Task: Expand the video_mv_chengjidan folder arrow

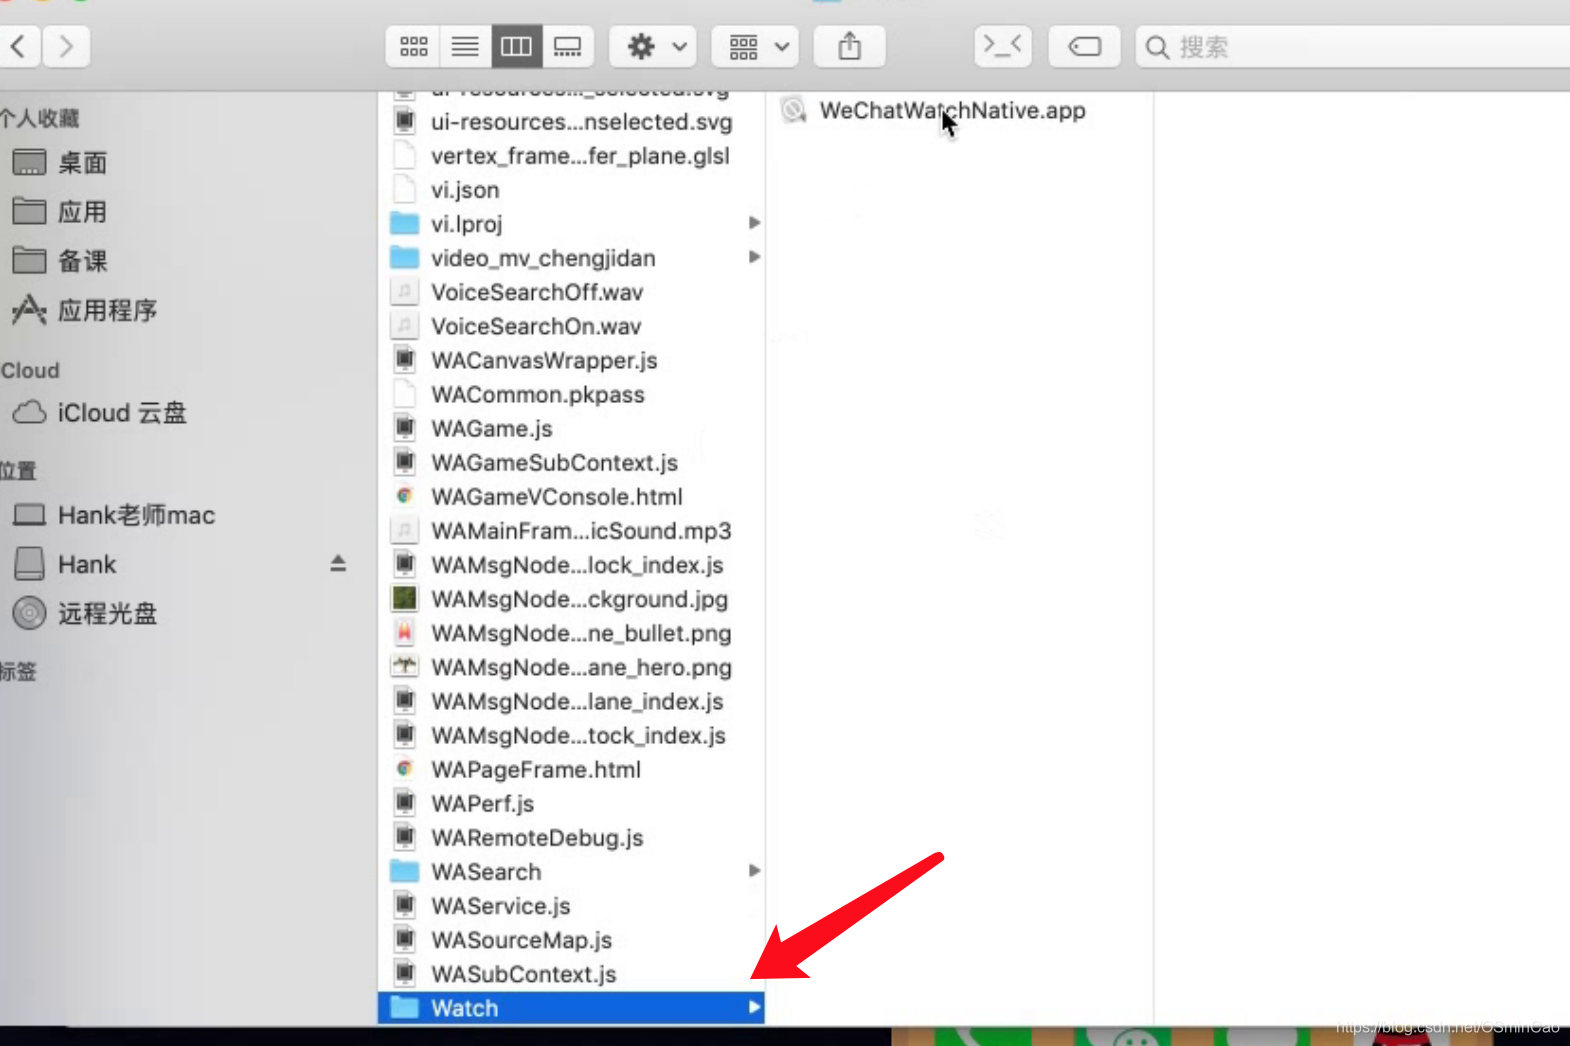Action: tap(754, 257)
